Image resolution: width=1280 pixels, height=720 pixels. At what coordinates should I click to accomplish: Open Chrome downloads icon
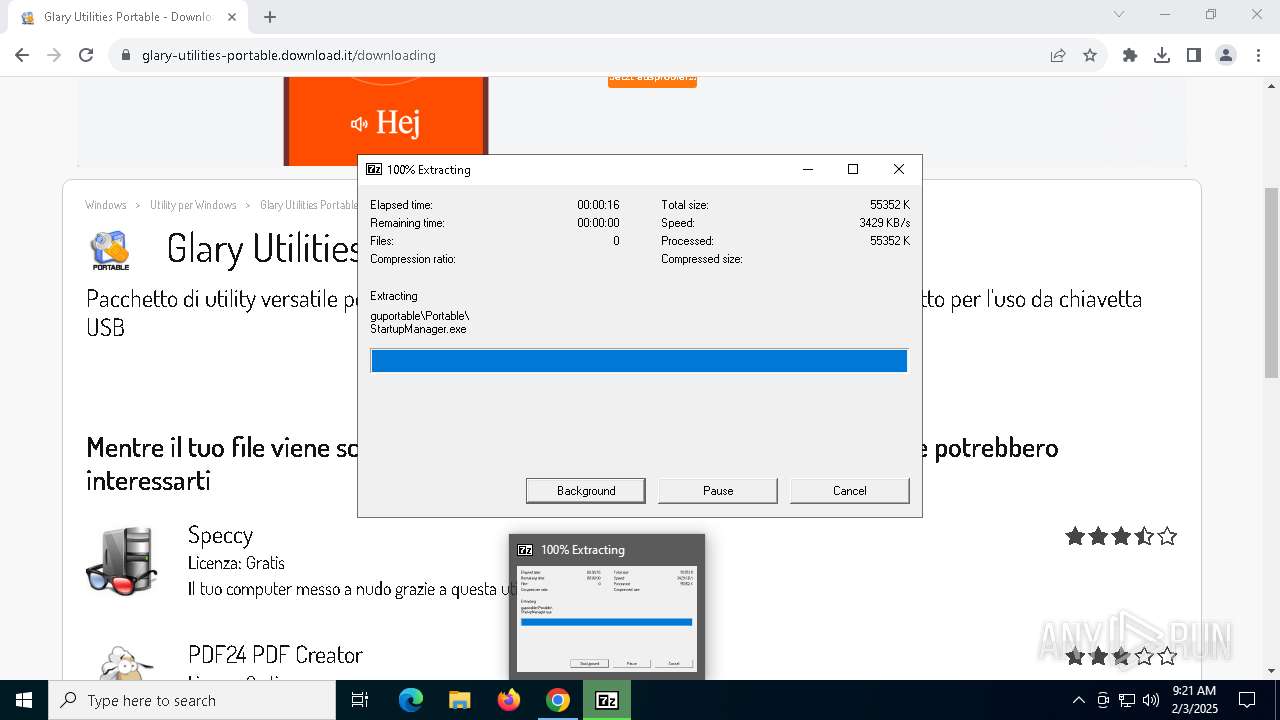pyautogui.click(x=1162, y=55)
